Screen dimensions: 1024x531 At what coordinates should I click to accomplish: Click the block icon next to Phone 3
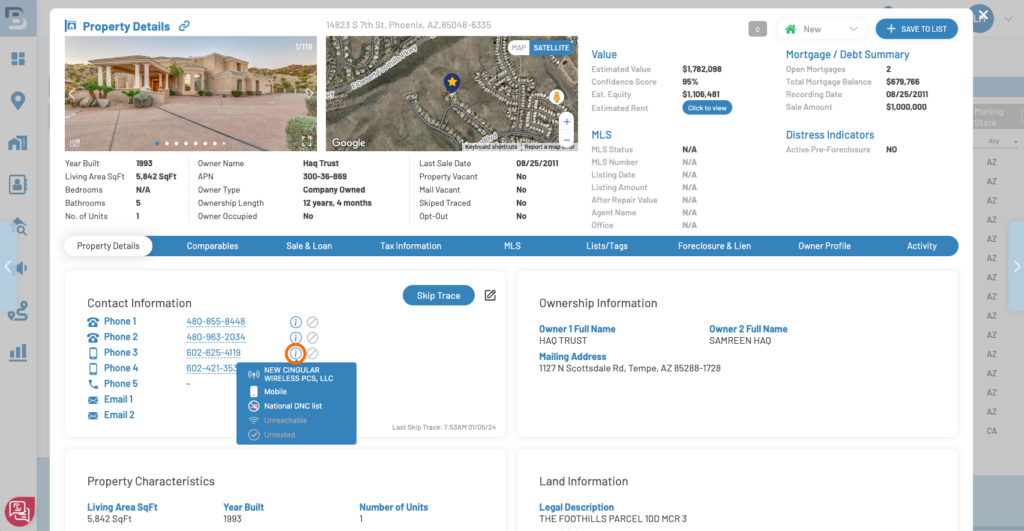coord(312,353)
